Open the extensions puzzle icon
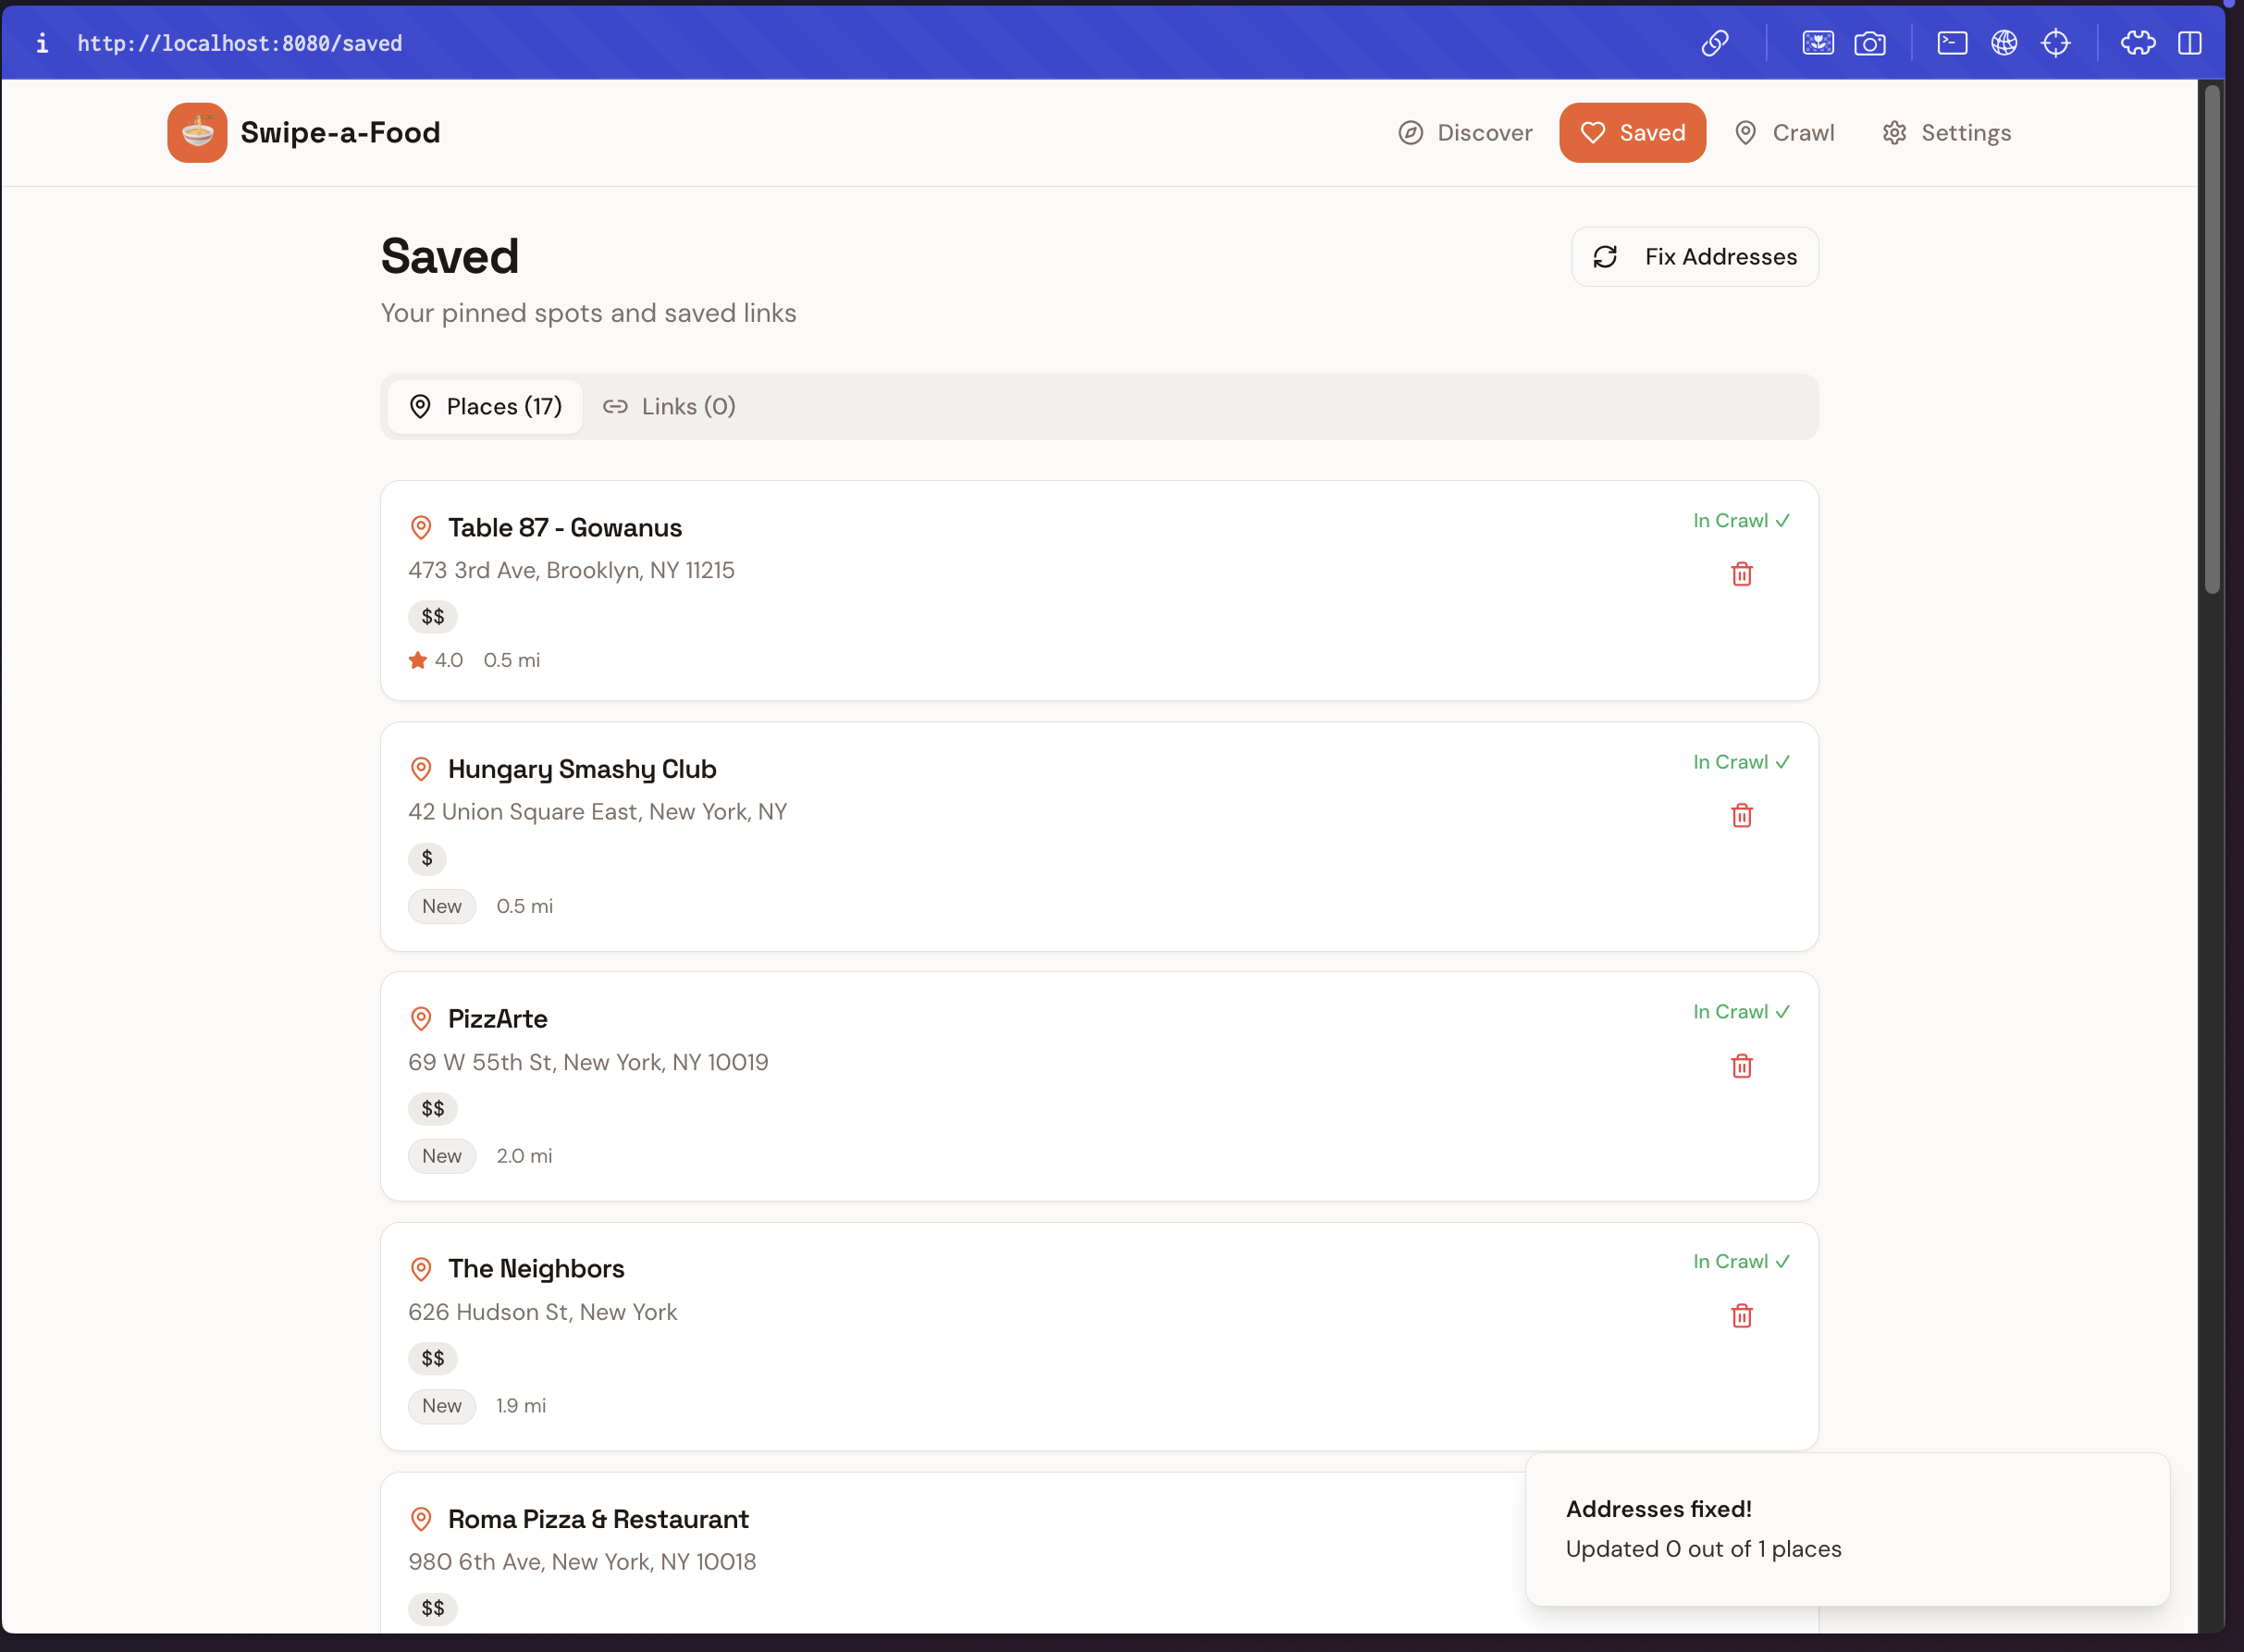This screenshot has width=2244, height=1652. click(2137, 43)
